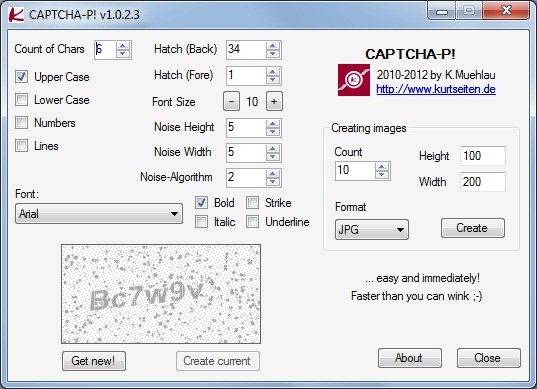This screenshot has height=389, width=537.
Task: Decrease Noise Height with down arrow
Action: [273, 131]
